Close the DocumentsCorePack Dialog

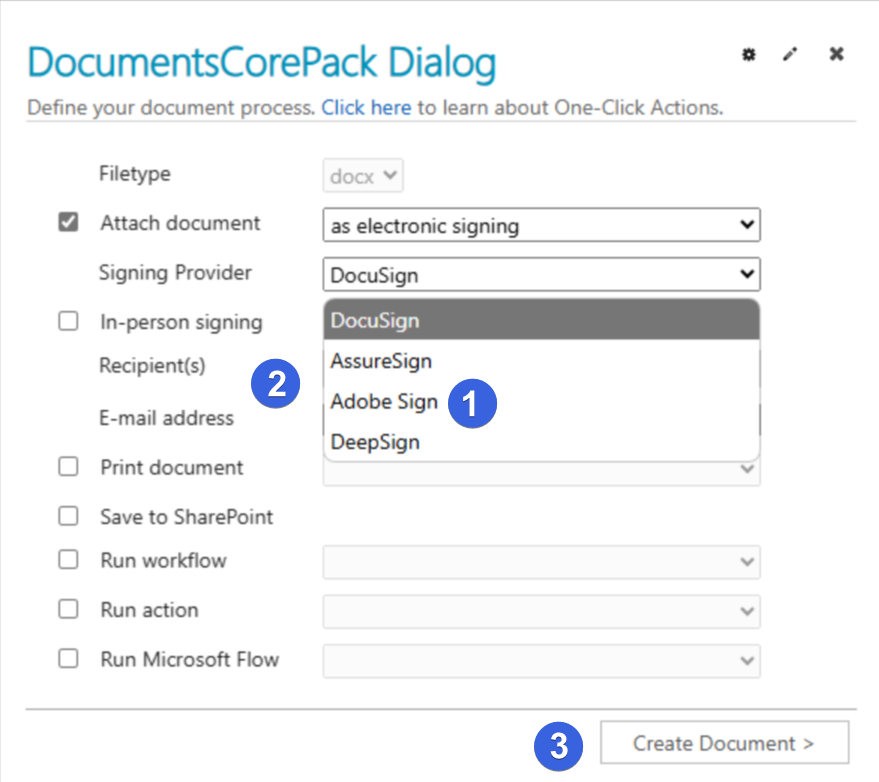(836, 54)
